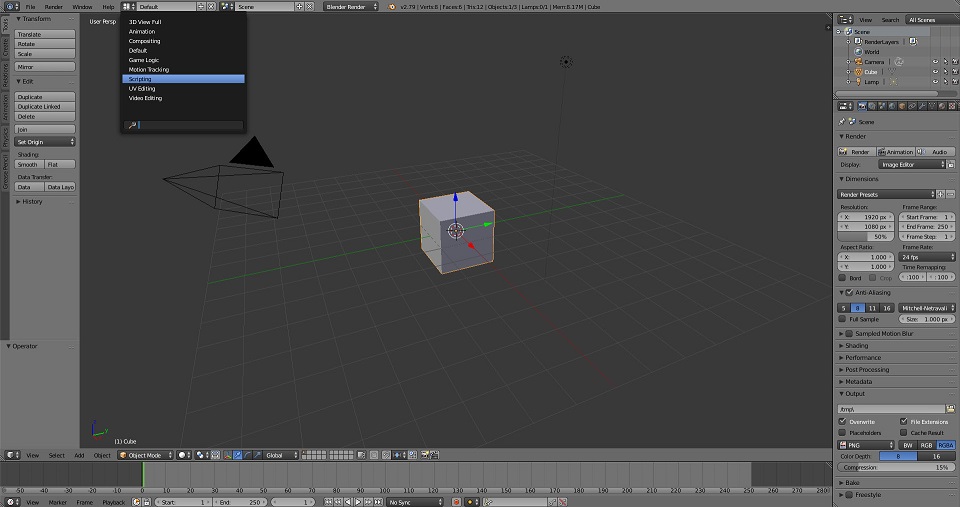Viewport: 960px width, 507px height.
Task: Toggle the auto keyframe record button
Action: click(x=456, y=502)
